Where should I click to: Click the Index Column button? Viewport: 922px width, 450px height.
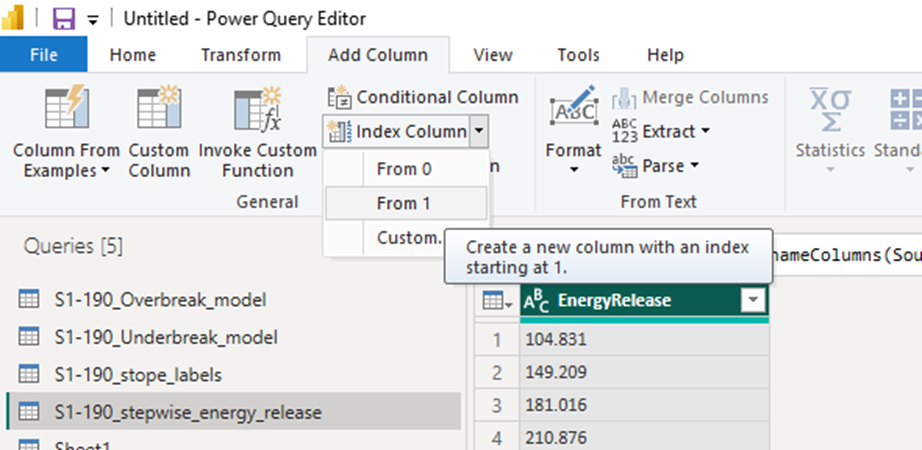point(397,131)
